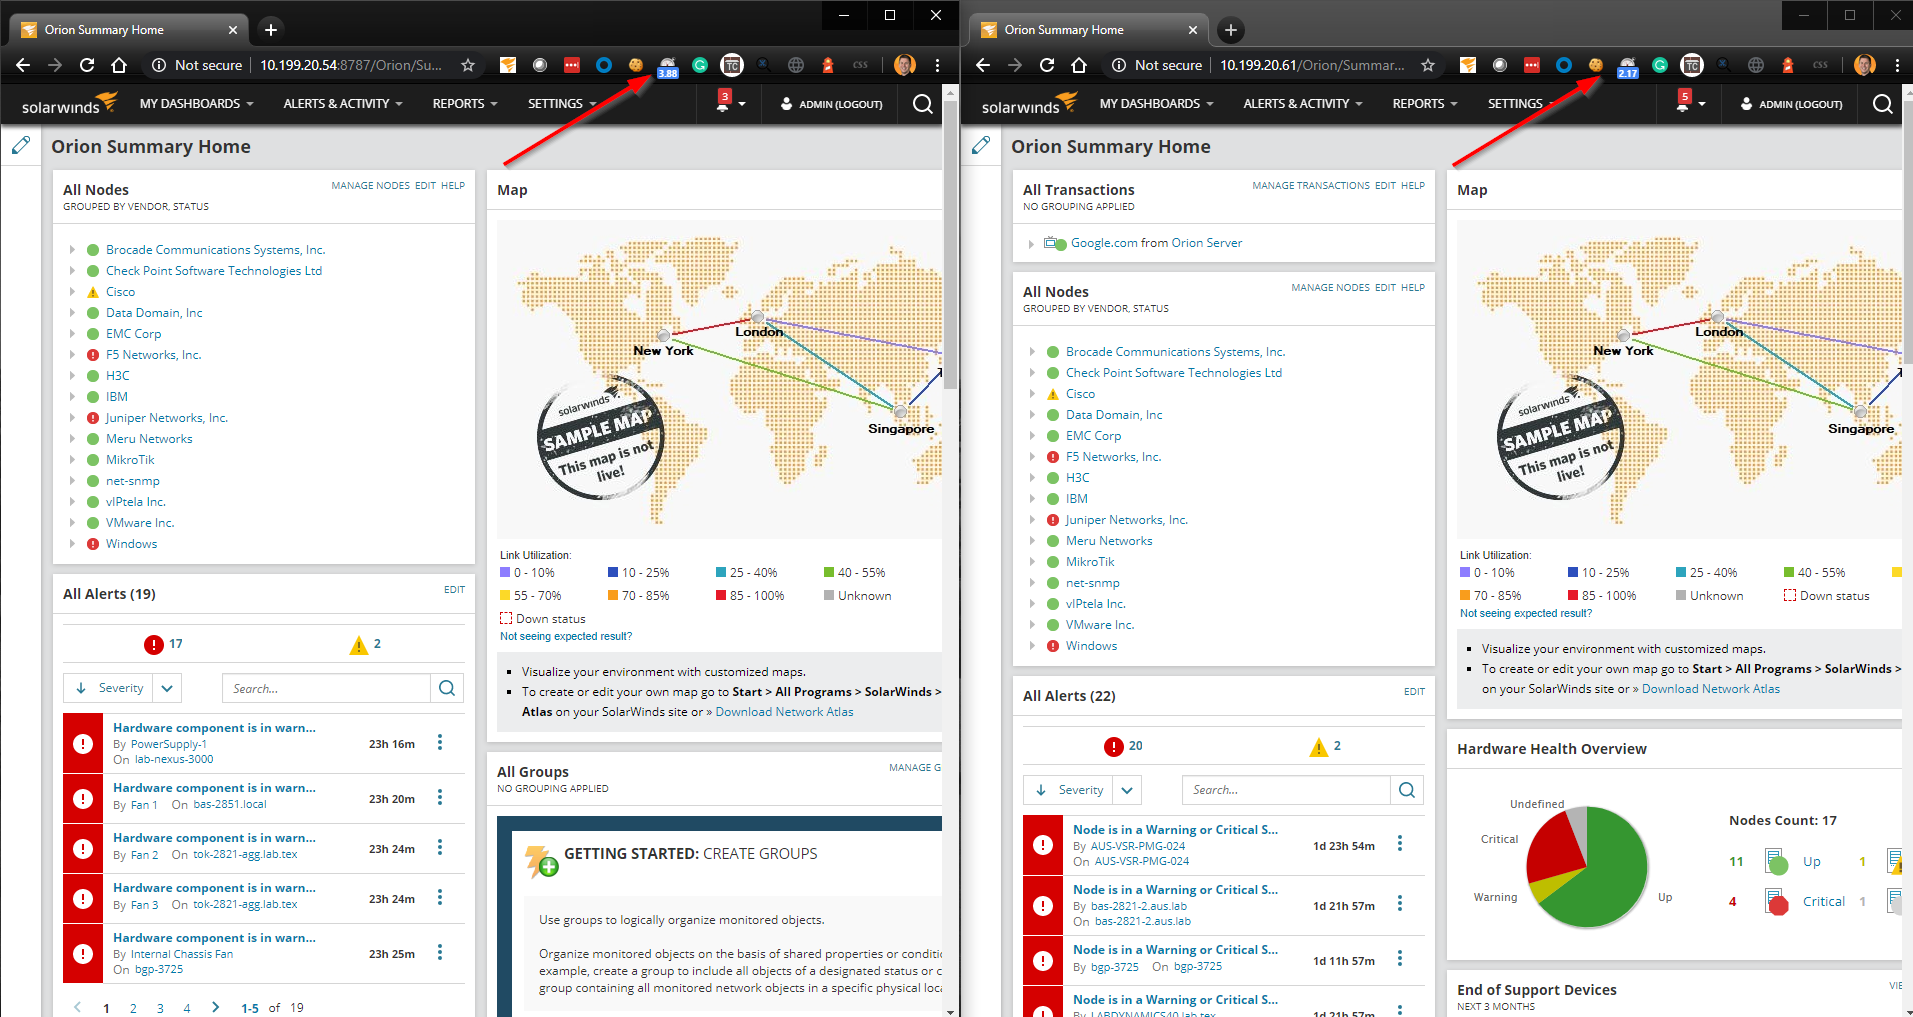Screen dimensions: 1913x1017
Task: Open 'Not seeing expected result?' link in right window
Action: point(1526,614)
